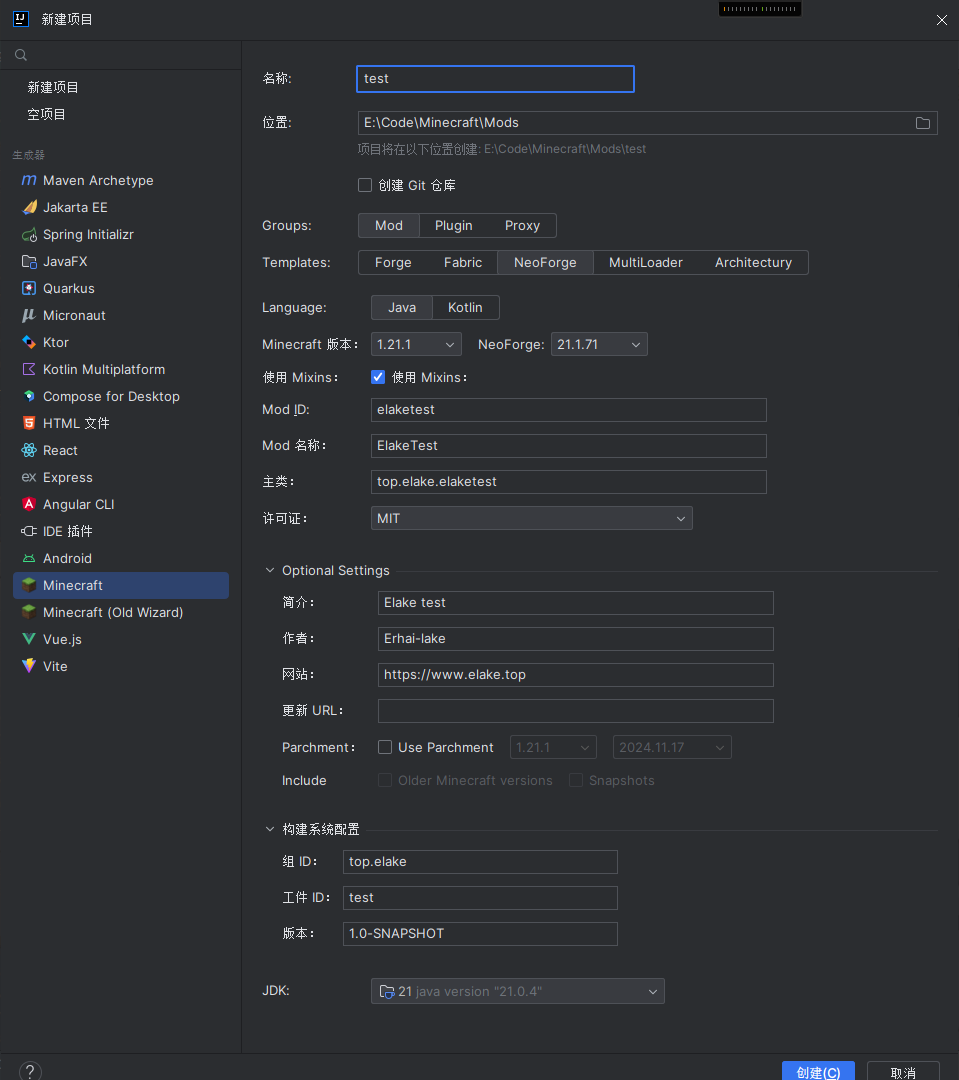Screen dimensions: 959x1080
Task: Uncheck the 使用 Mixins checkbox
Action: pos(378,377)
